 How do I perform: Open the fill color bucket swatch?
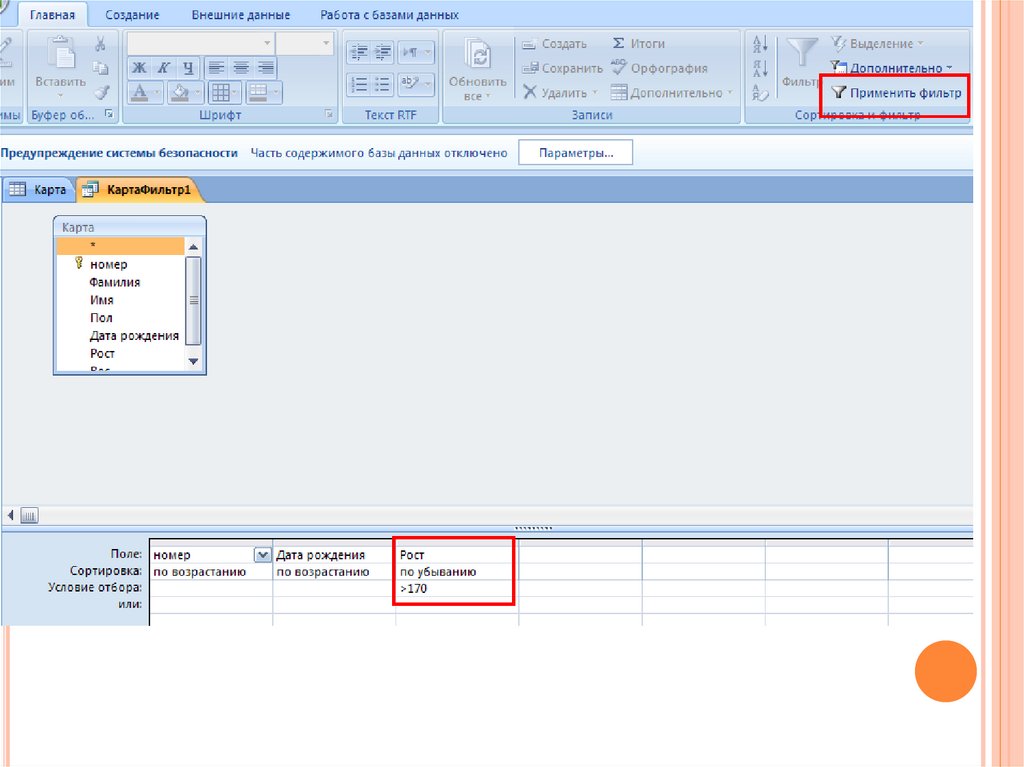pyautogui.click(x=180, y=93)
